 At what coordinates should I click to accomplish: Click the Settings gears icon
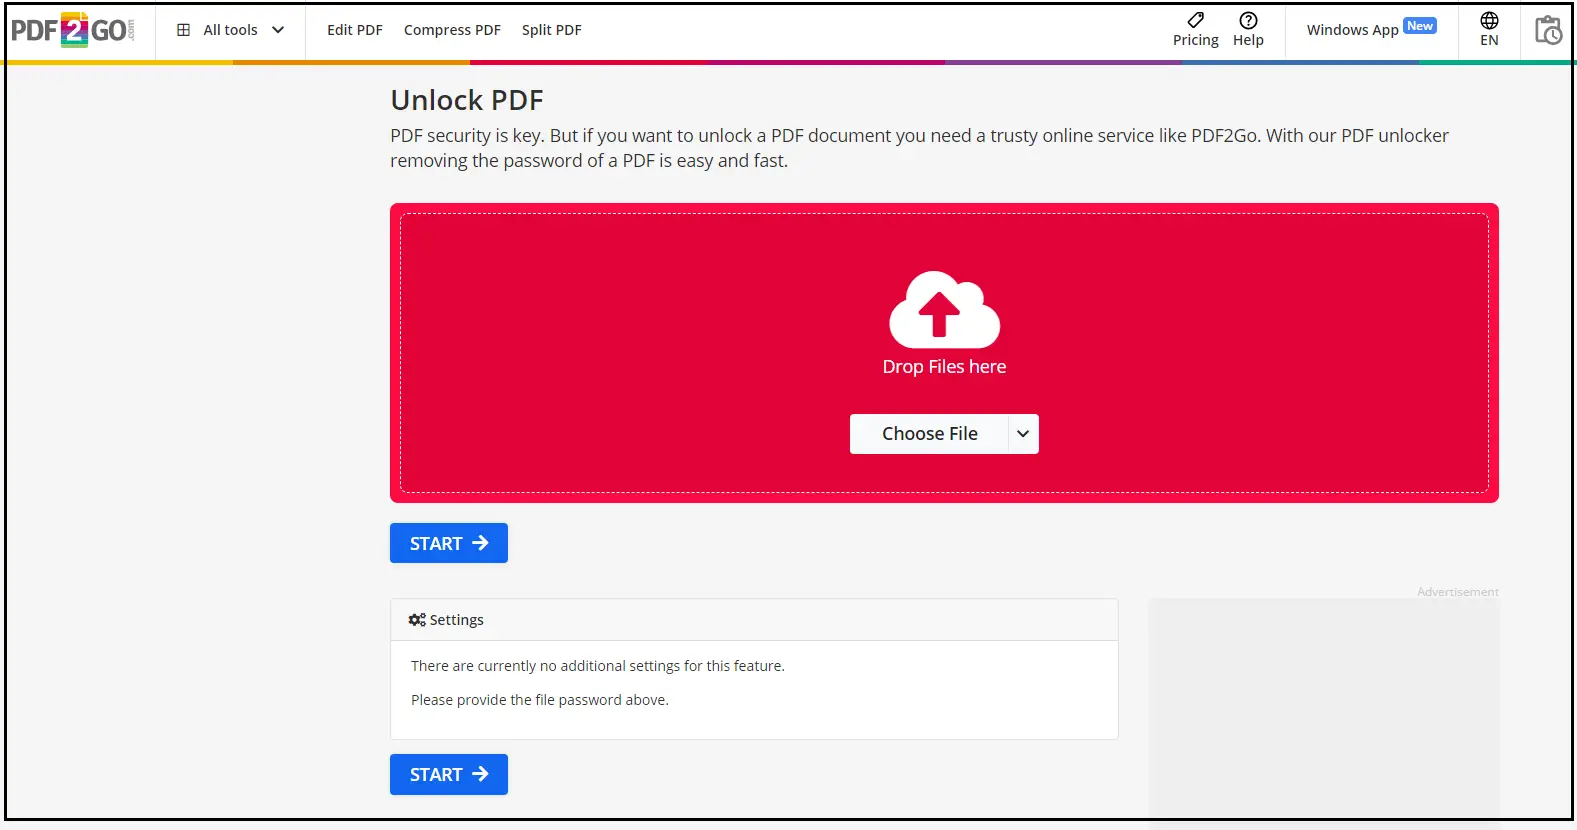tap(417, 620)
